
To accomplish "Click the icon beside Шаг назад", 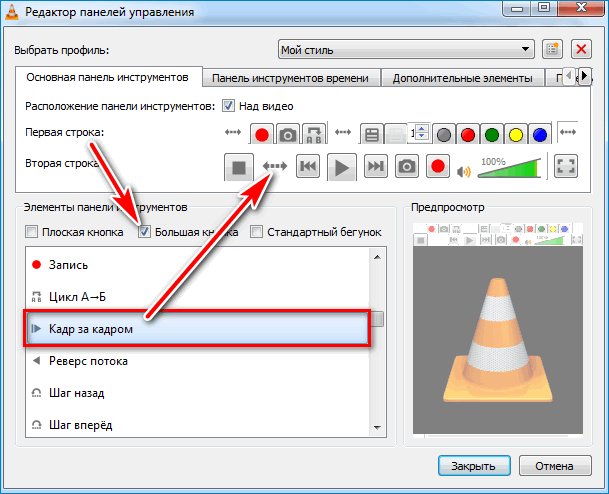I will pos(37,393).
